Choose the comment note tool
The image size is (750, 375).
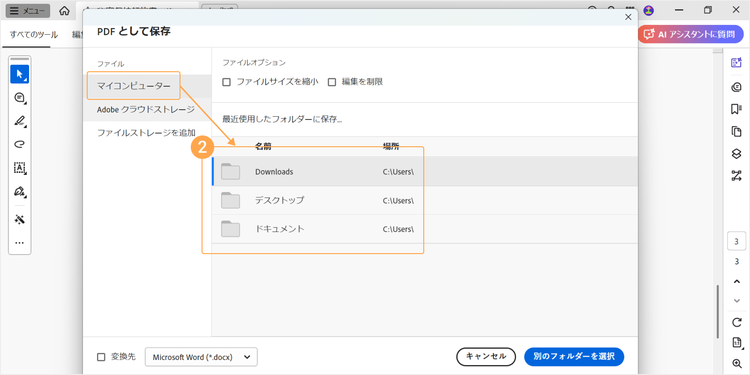coord(20,98)
